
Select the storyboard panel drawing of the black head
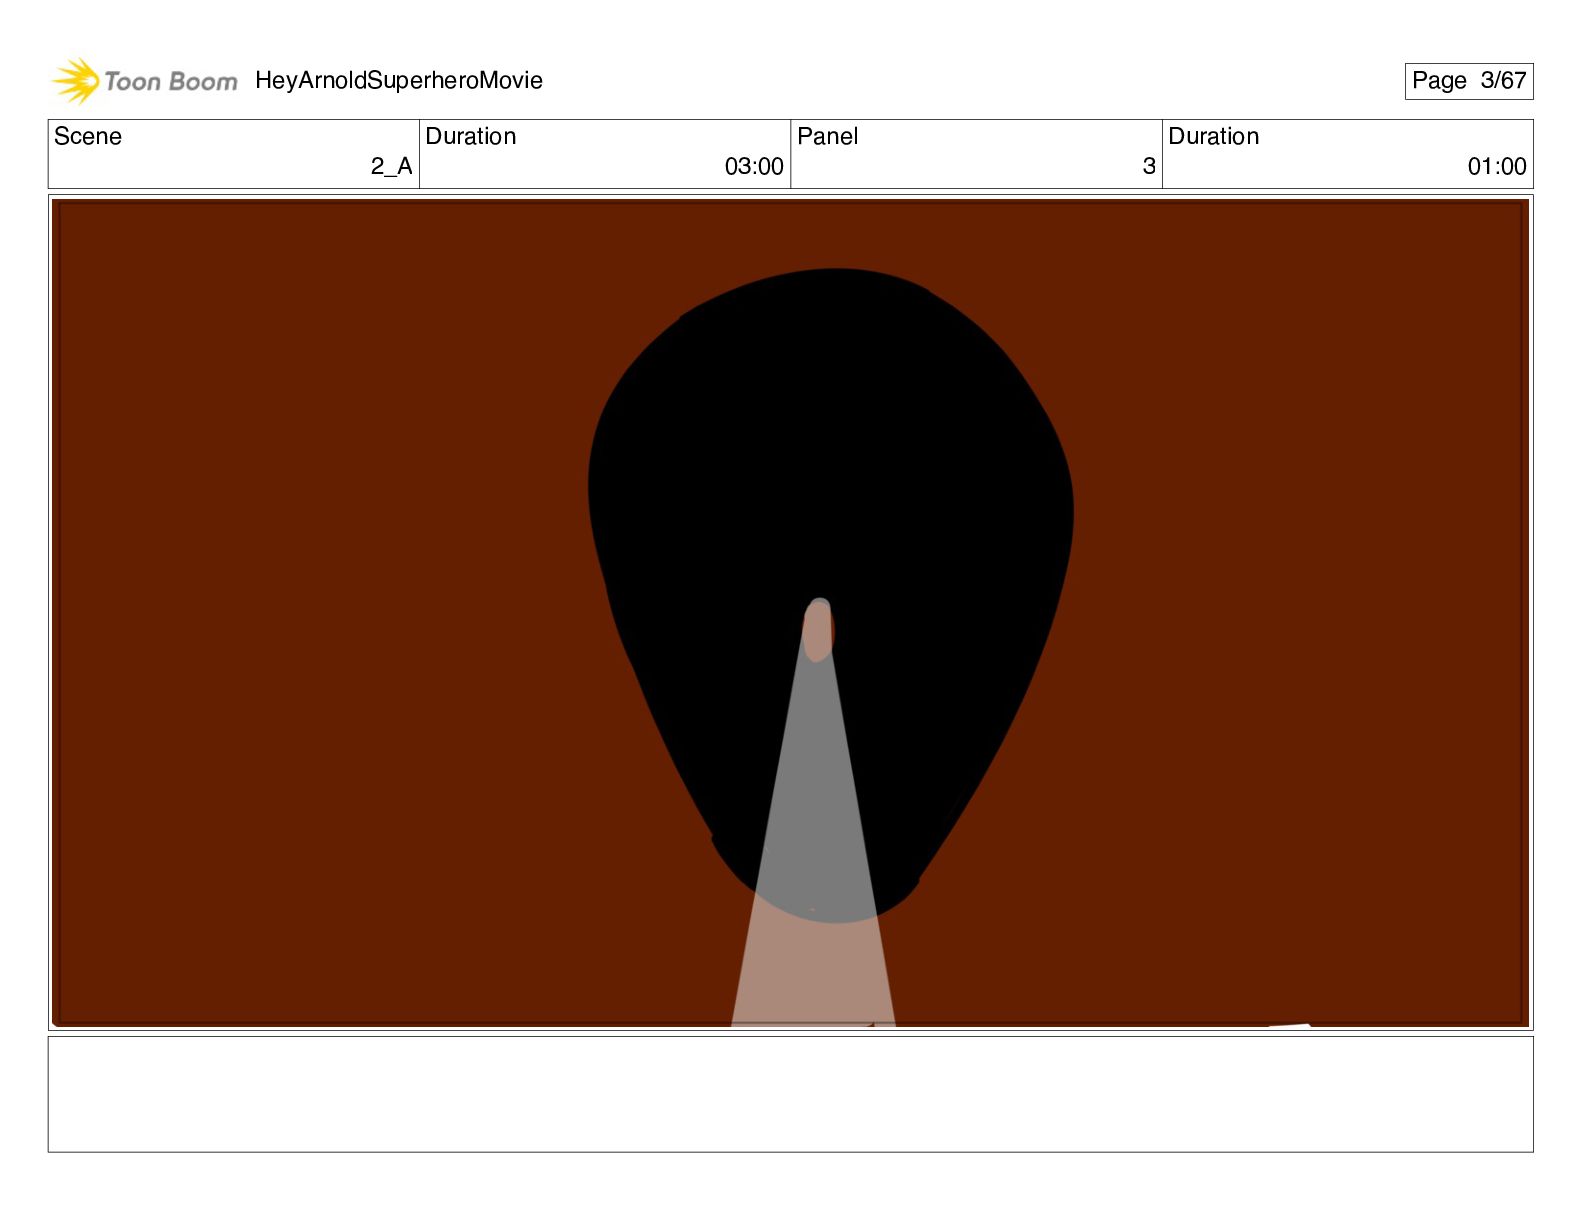click(791, 613)
